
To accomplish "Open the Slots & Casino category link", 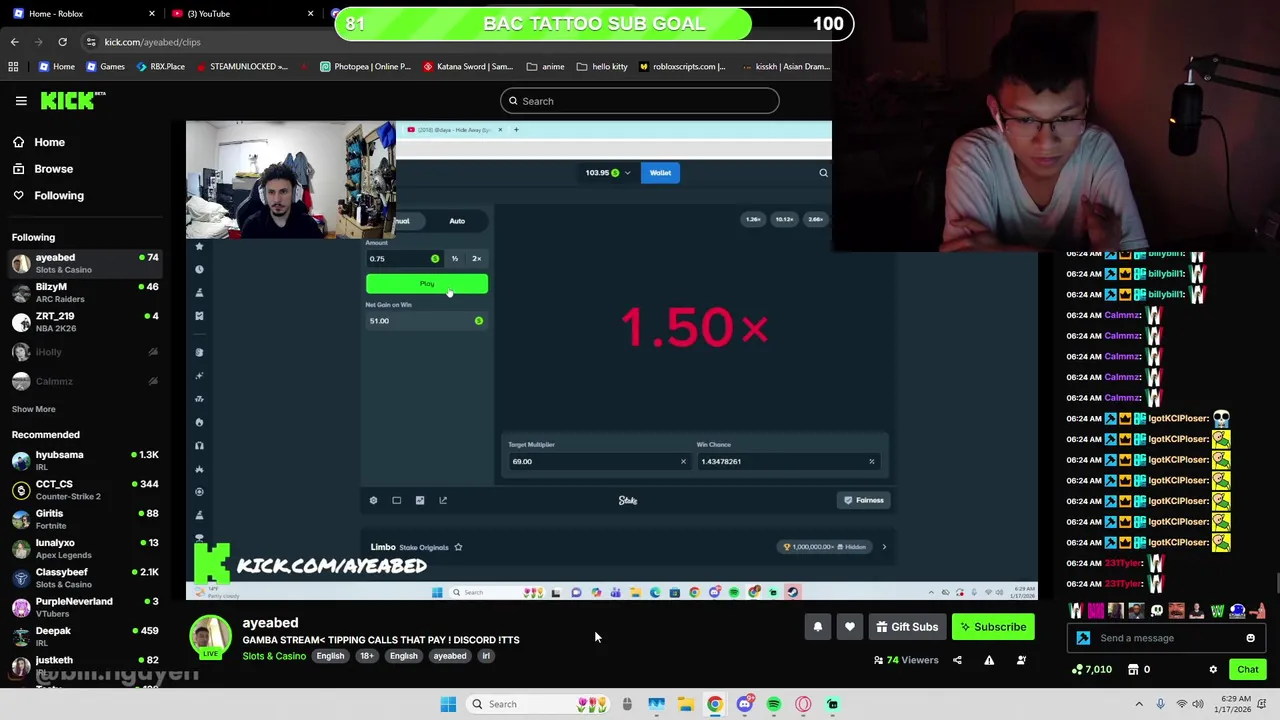I will click(x=274, y=656).
